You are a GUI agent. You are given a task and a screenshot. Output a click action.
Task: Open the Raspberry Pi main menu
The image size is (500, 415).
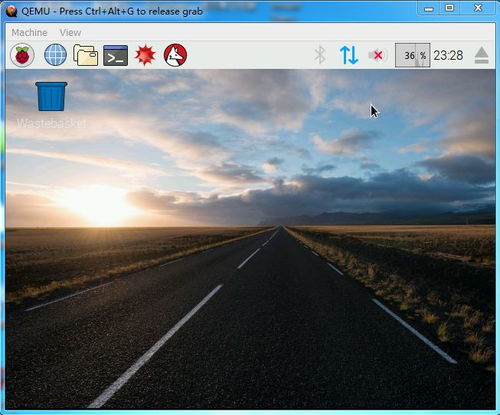click(x=22, y=55)
